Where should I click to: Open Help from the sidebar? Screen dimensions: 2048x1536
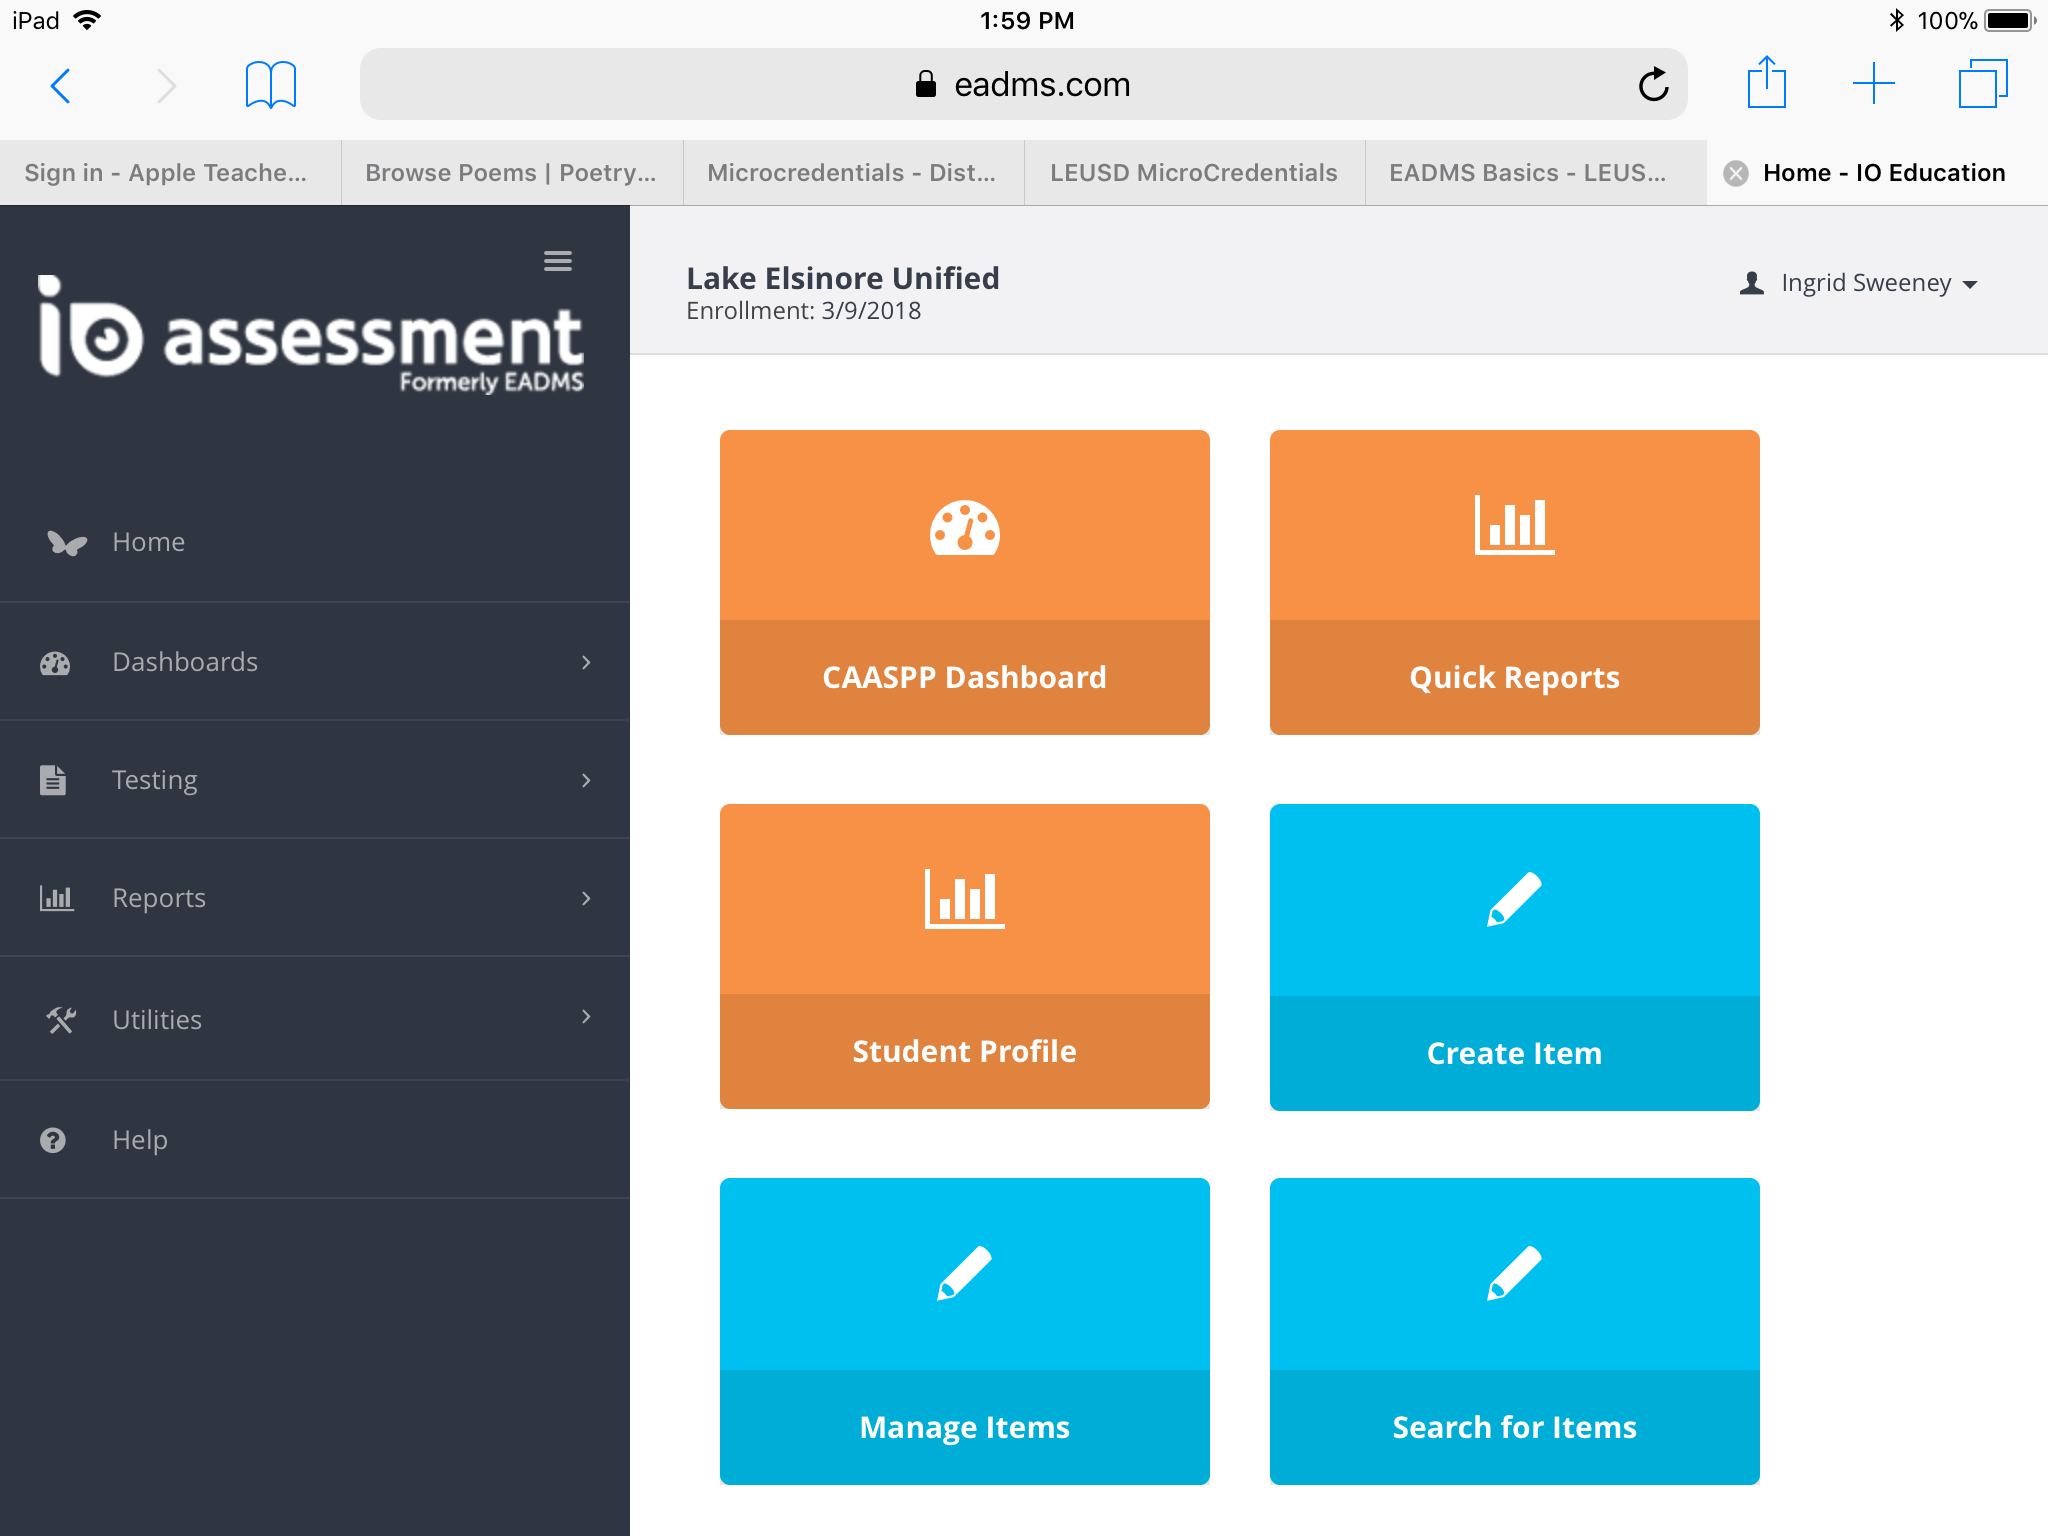pyautogui.click(x=140, y=1140)
